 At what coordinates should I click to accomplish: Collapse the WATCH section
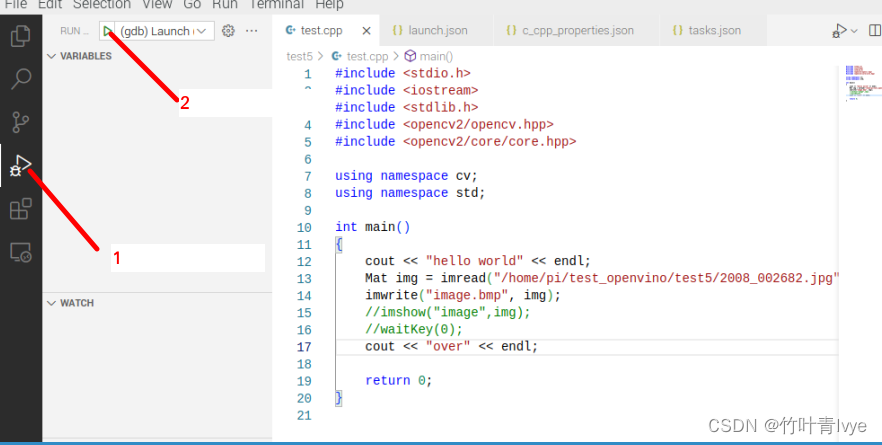(70, 303)
